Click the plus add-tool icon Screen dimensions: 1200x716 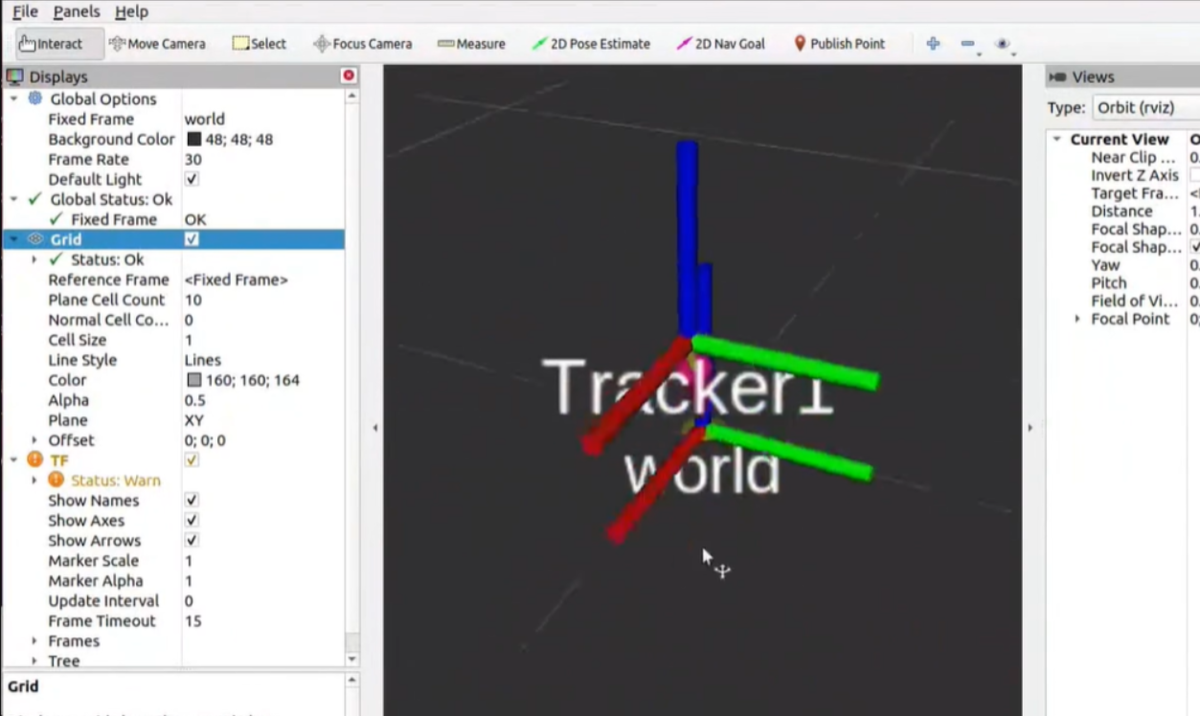pos(933,44)
